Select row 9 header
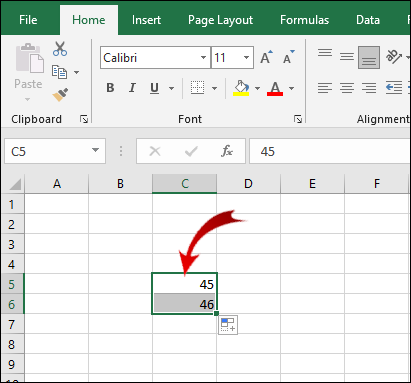Screen dimensions: 411x383 13,364
